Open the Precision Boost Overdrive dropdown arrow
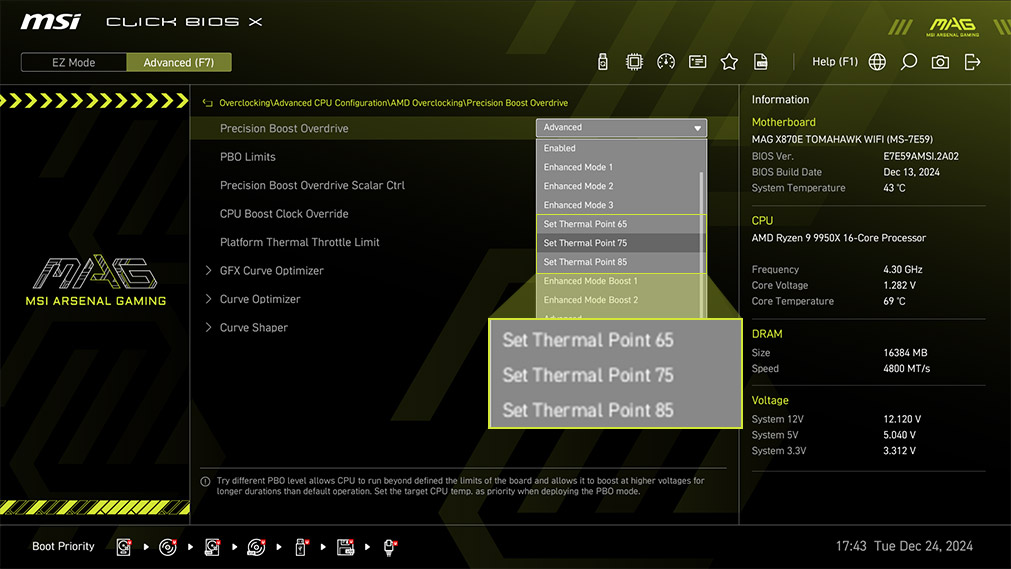Image resolution: width=1011 pixels, height=569 pixels. tap(697, 128)
